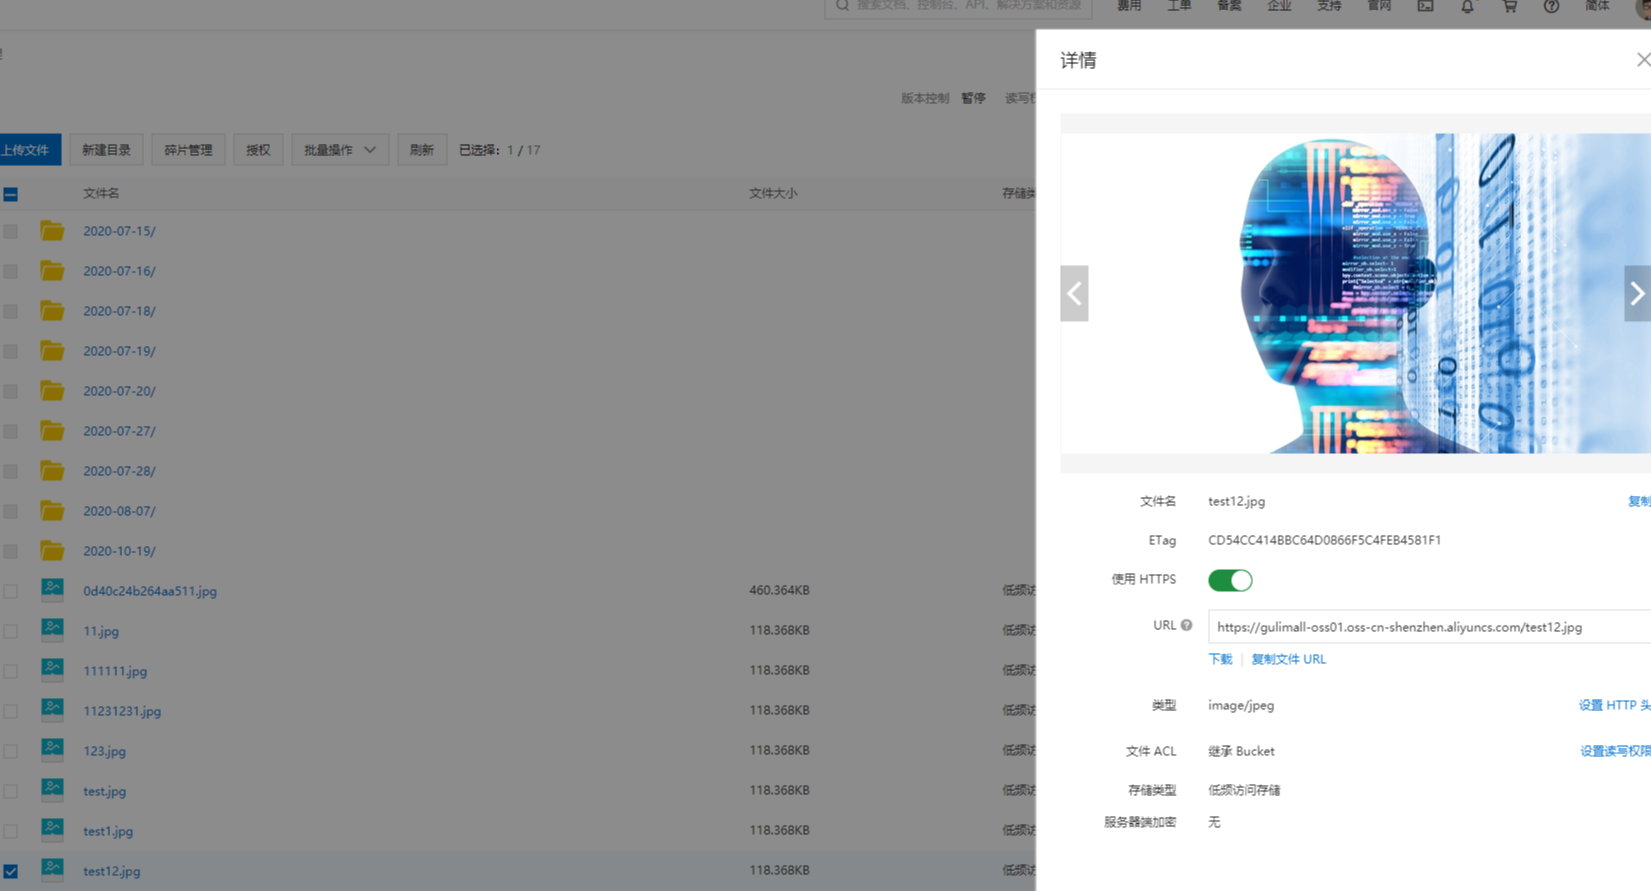The height and width of the screenshot is (891, 1651).
Task: Click the 新建目录 new folder button
Action: pos(106,150)
